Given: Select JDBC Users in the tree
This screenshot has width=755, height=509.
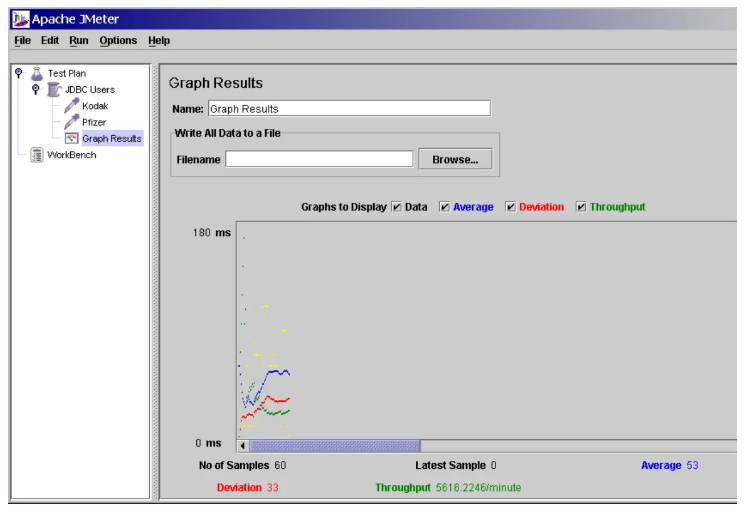Looking at the screenshot, I should point(90,90).
